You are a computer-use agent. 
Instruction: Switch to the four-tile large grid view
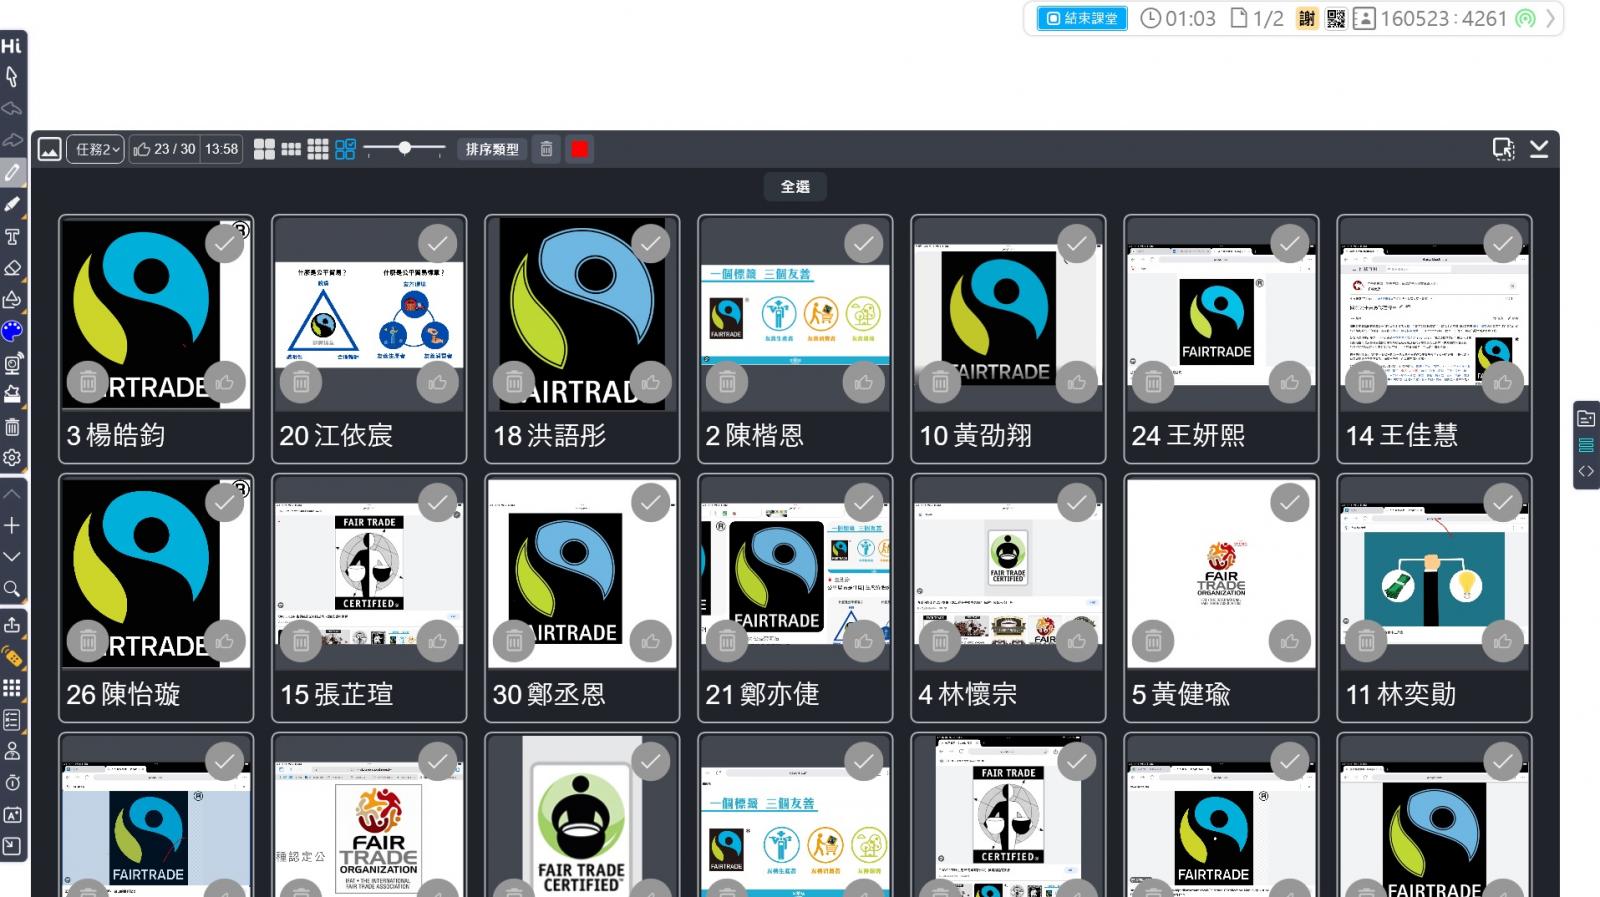point(264,149)
